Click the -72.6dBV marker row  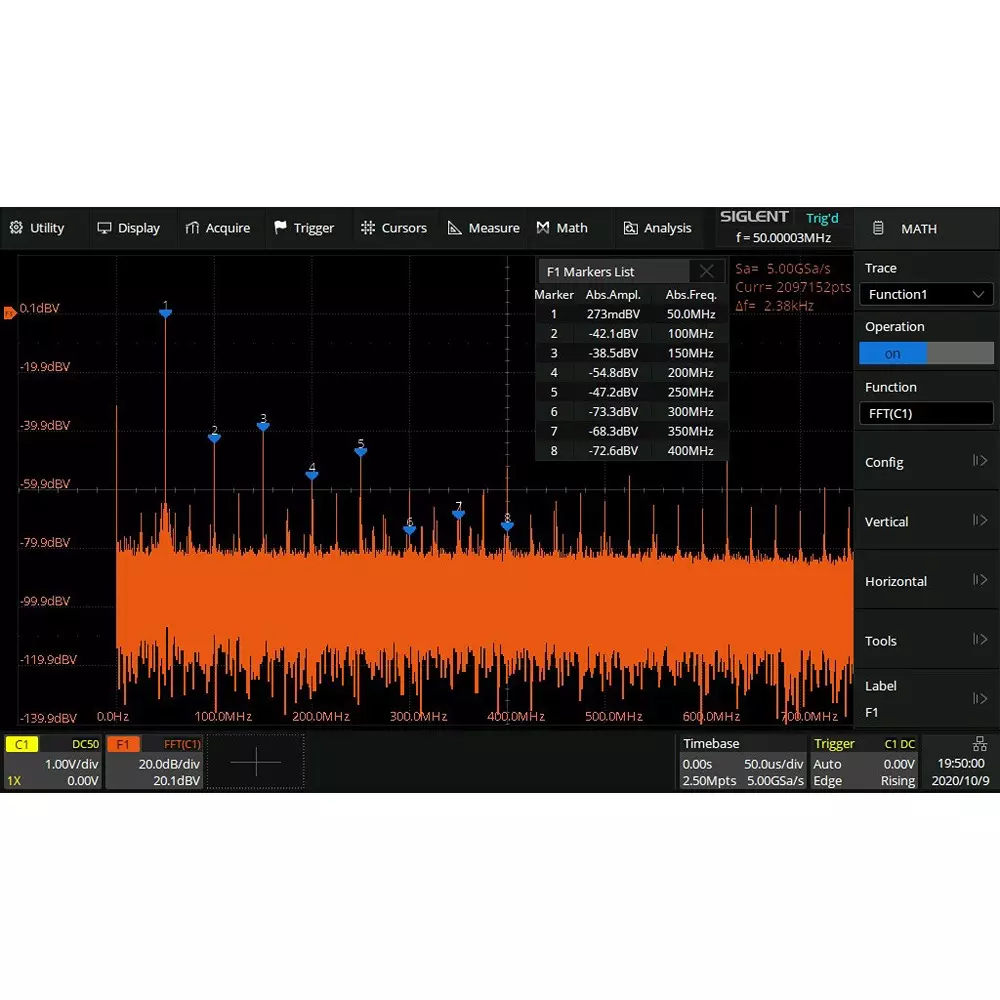point(631,450)
